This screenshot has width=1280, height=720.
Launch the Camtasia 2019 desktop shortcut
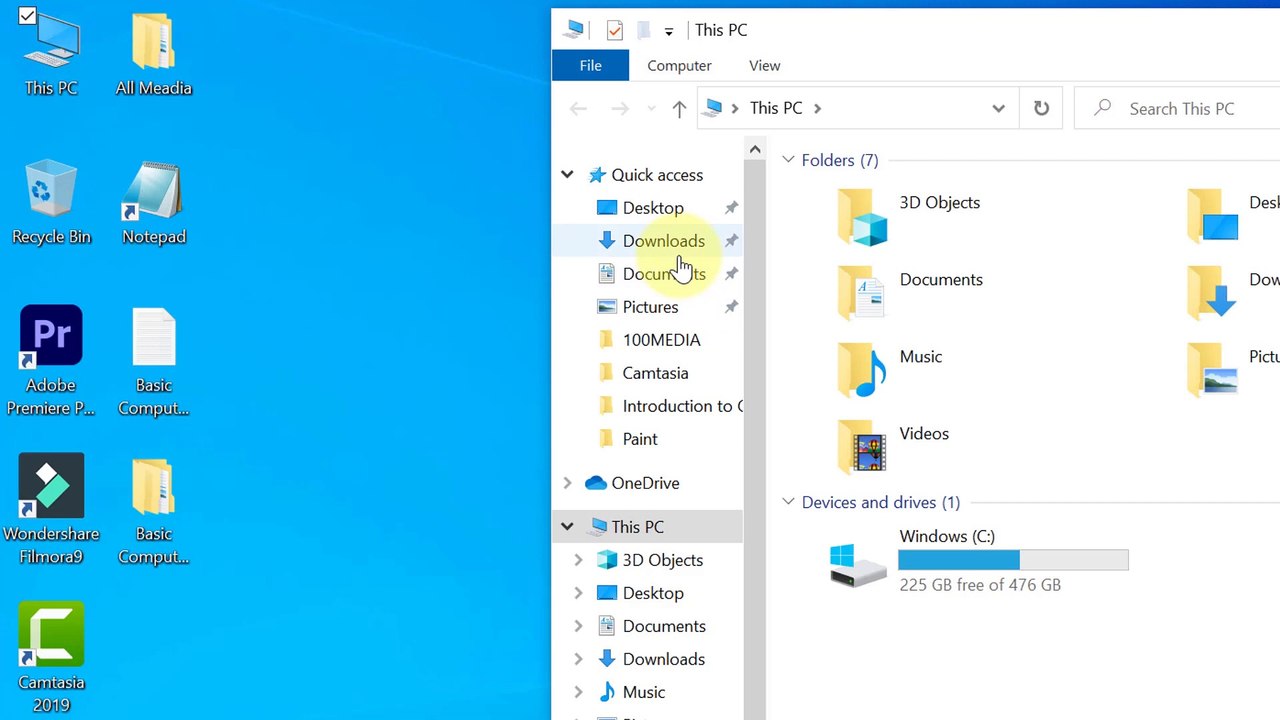click(x=51, y=658)
